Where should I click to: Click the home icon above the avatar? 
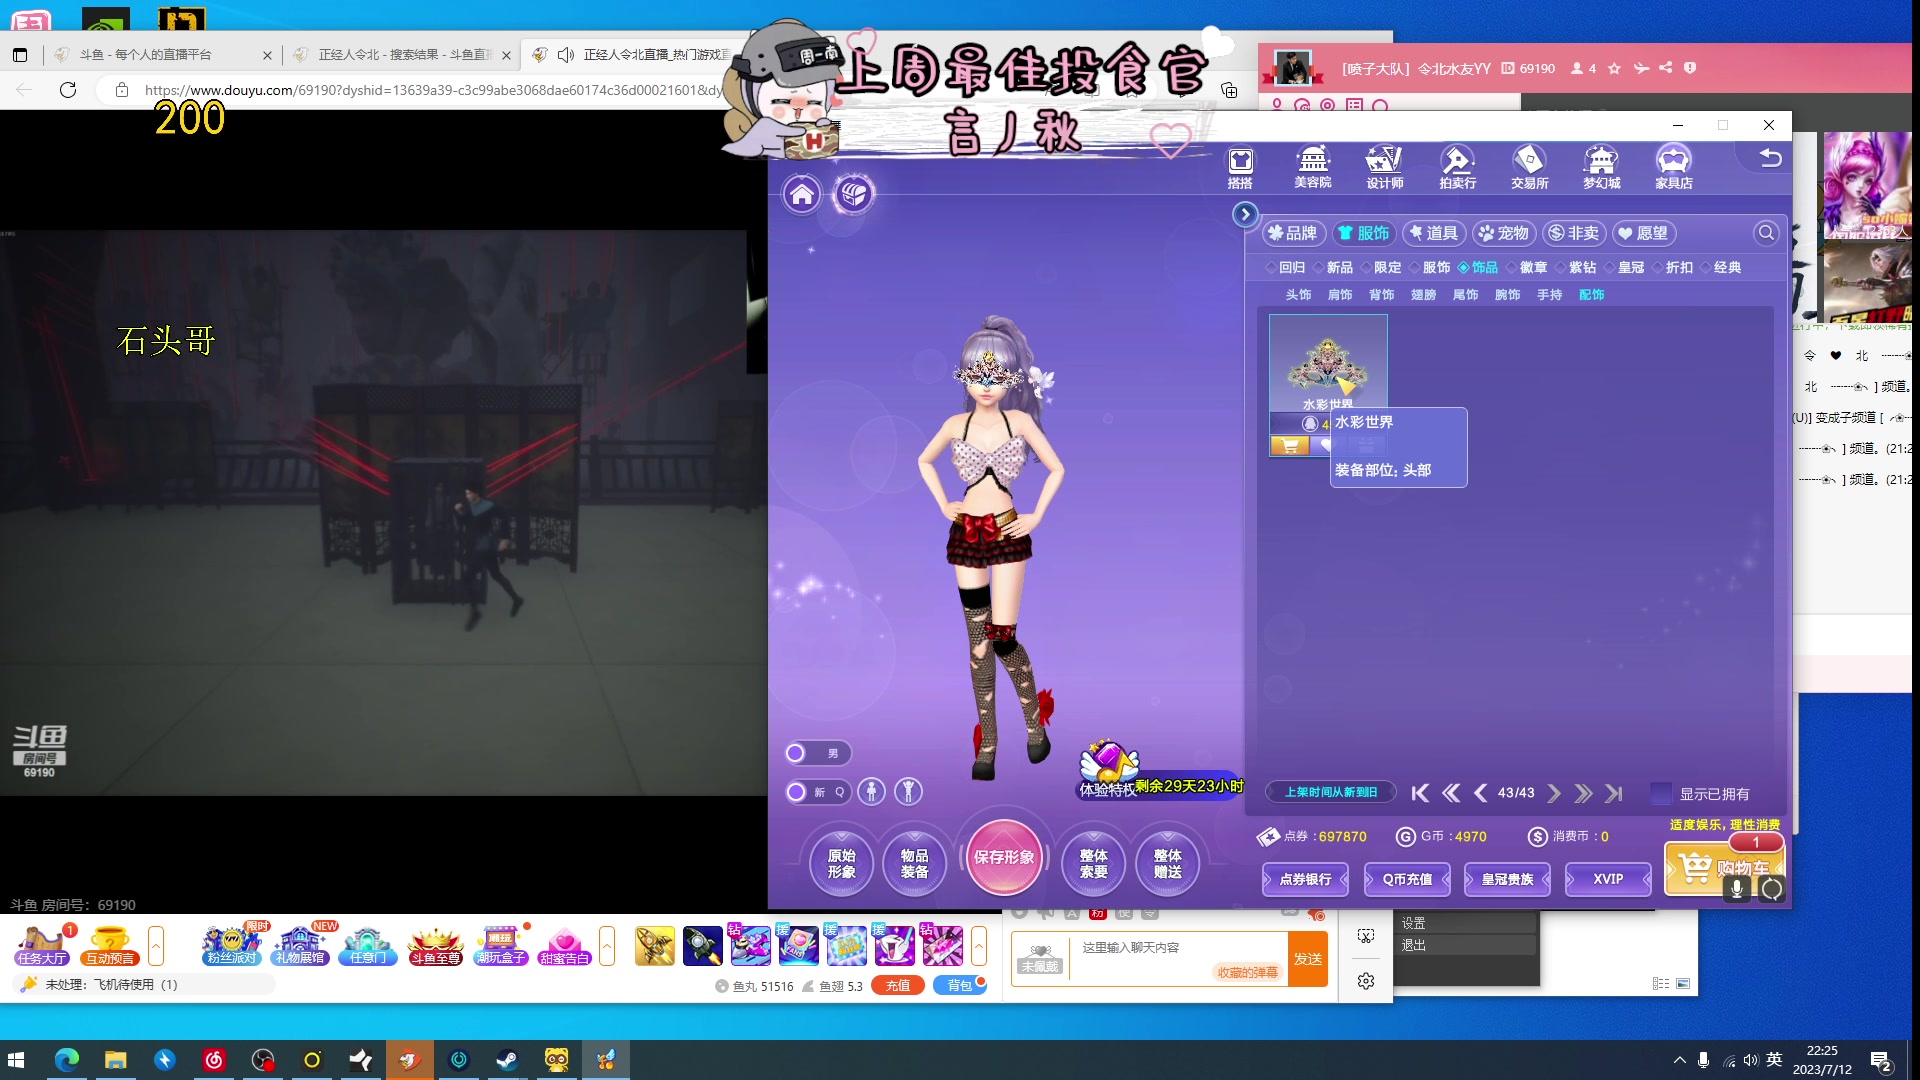pyautogui.click(x=802, y=194)
